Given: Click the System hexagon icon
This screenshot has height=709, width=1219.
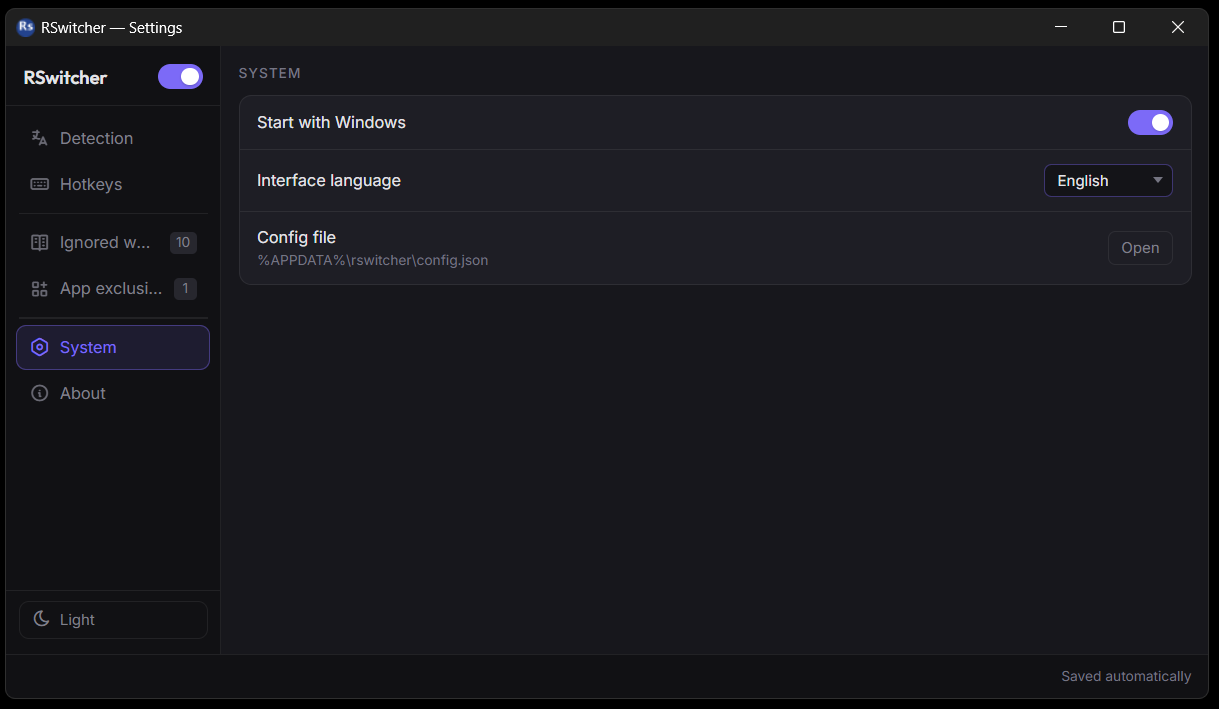Looking at the screenshot, I should pos(40,347).
